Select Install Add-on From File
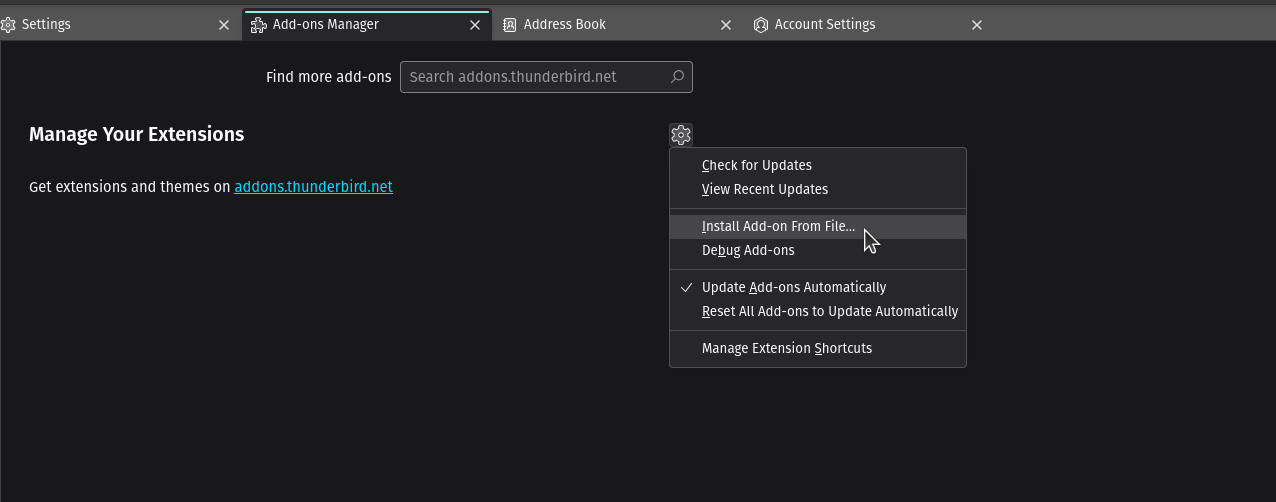This screenshot has height=502, width=1276. click(778, 226)
